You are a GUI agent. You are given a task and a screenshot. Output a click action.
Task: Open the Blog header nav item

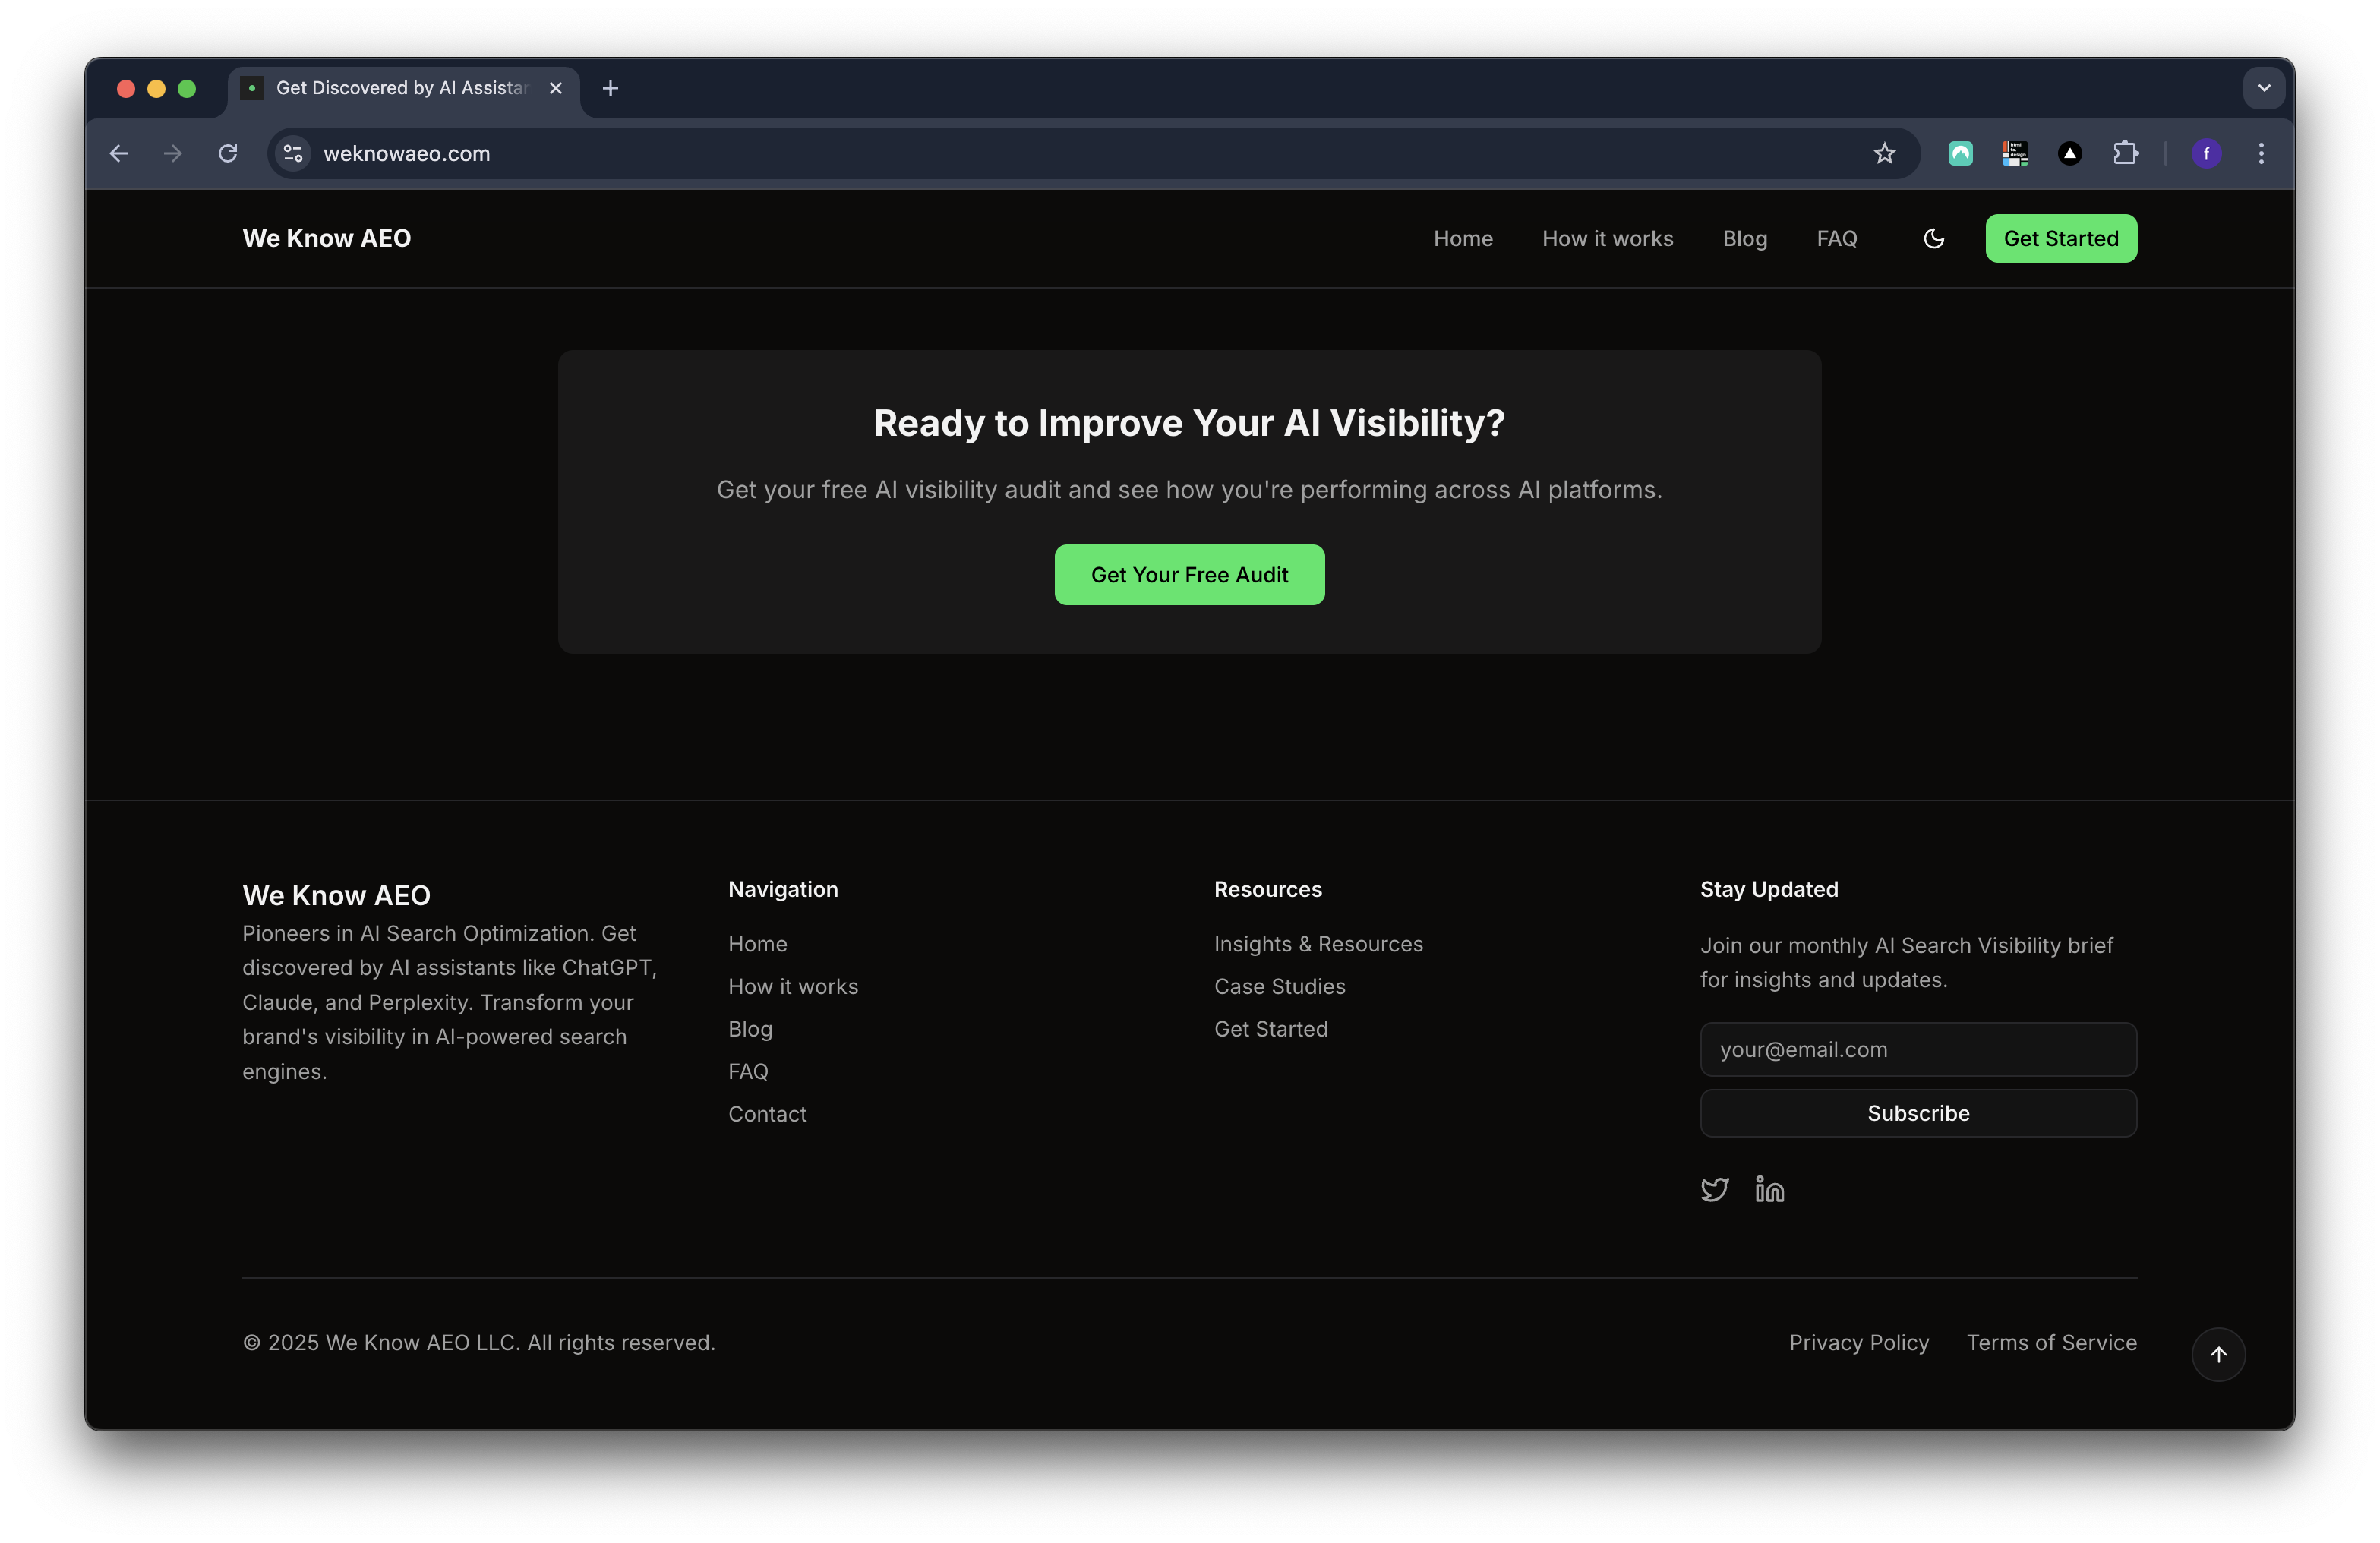tap(1744, 238)
